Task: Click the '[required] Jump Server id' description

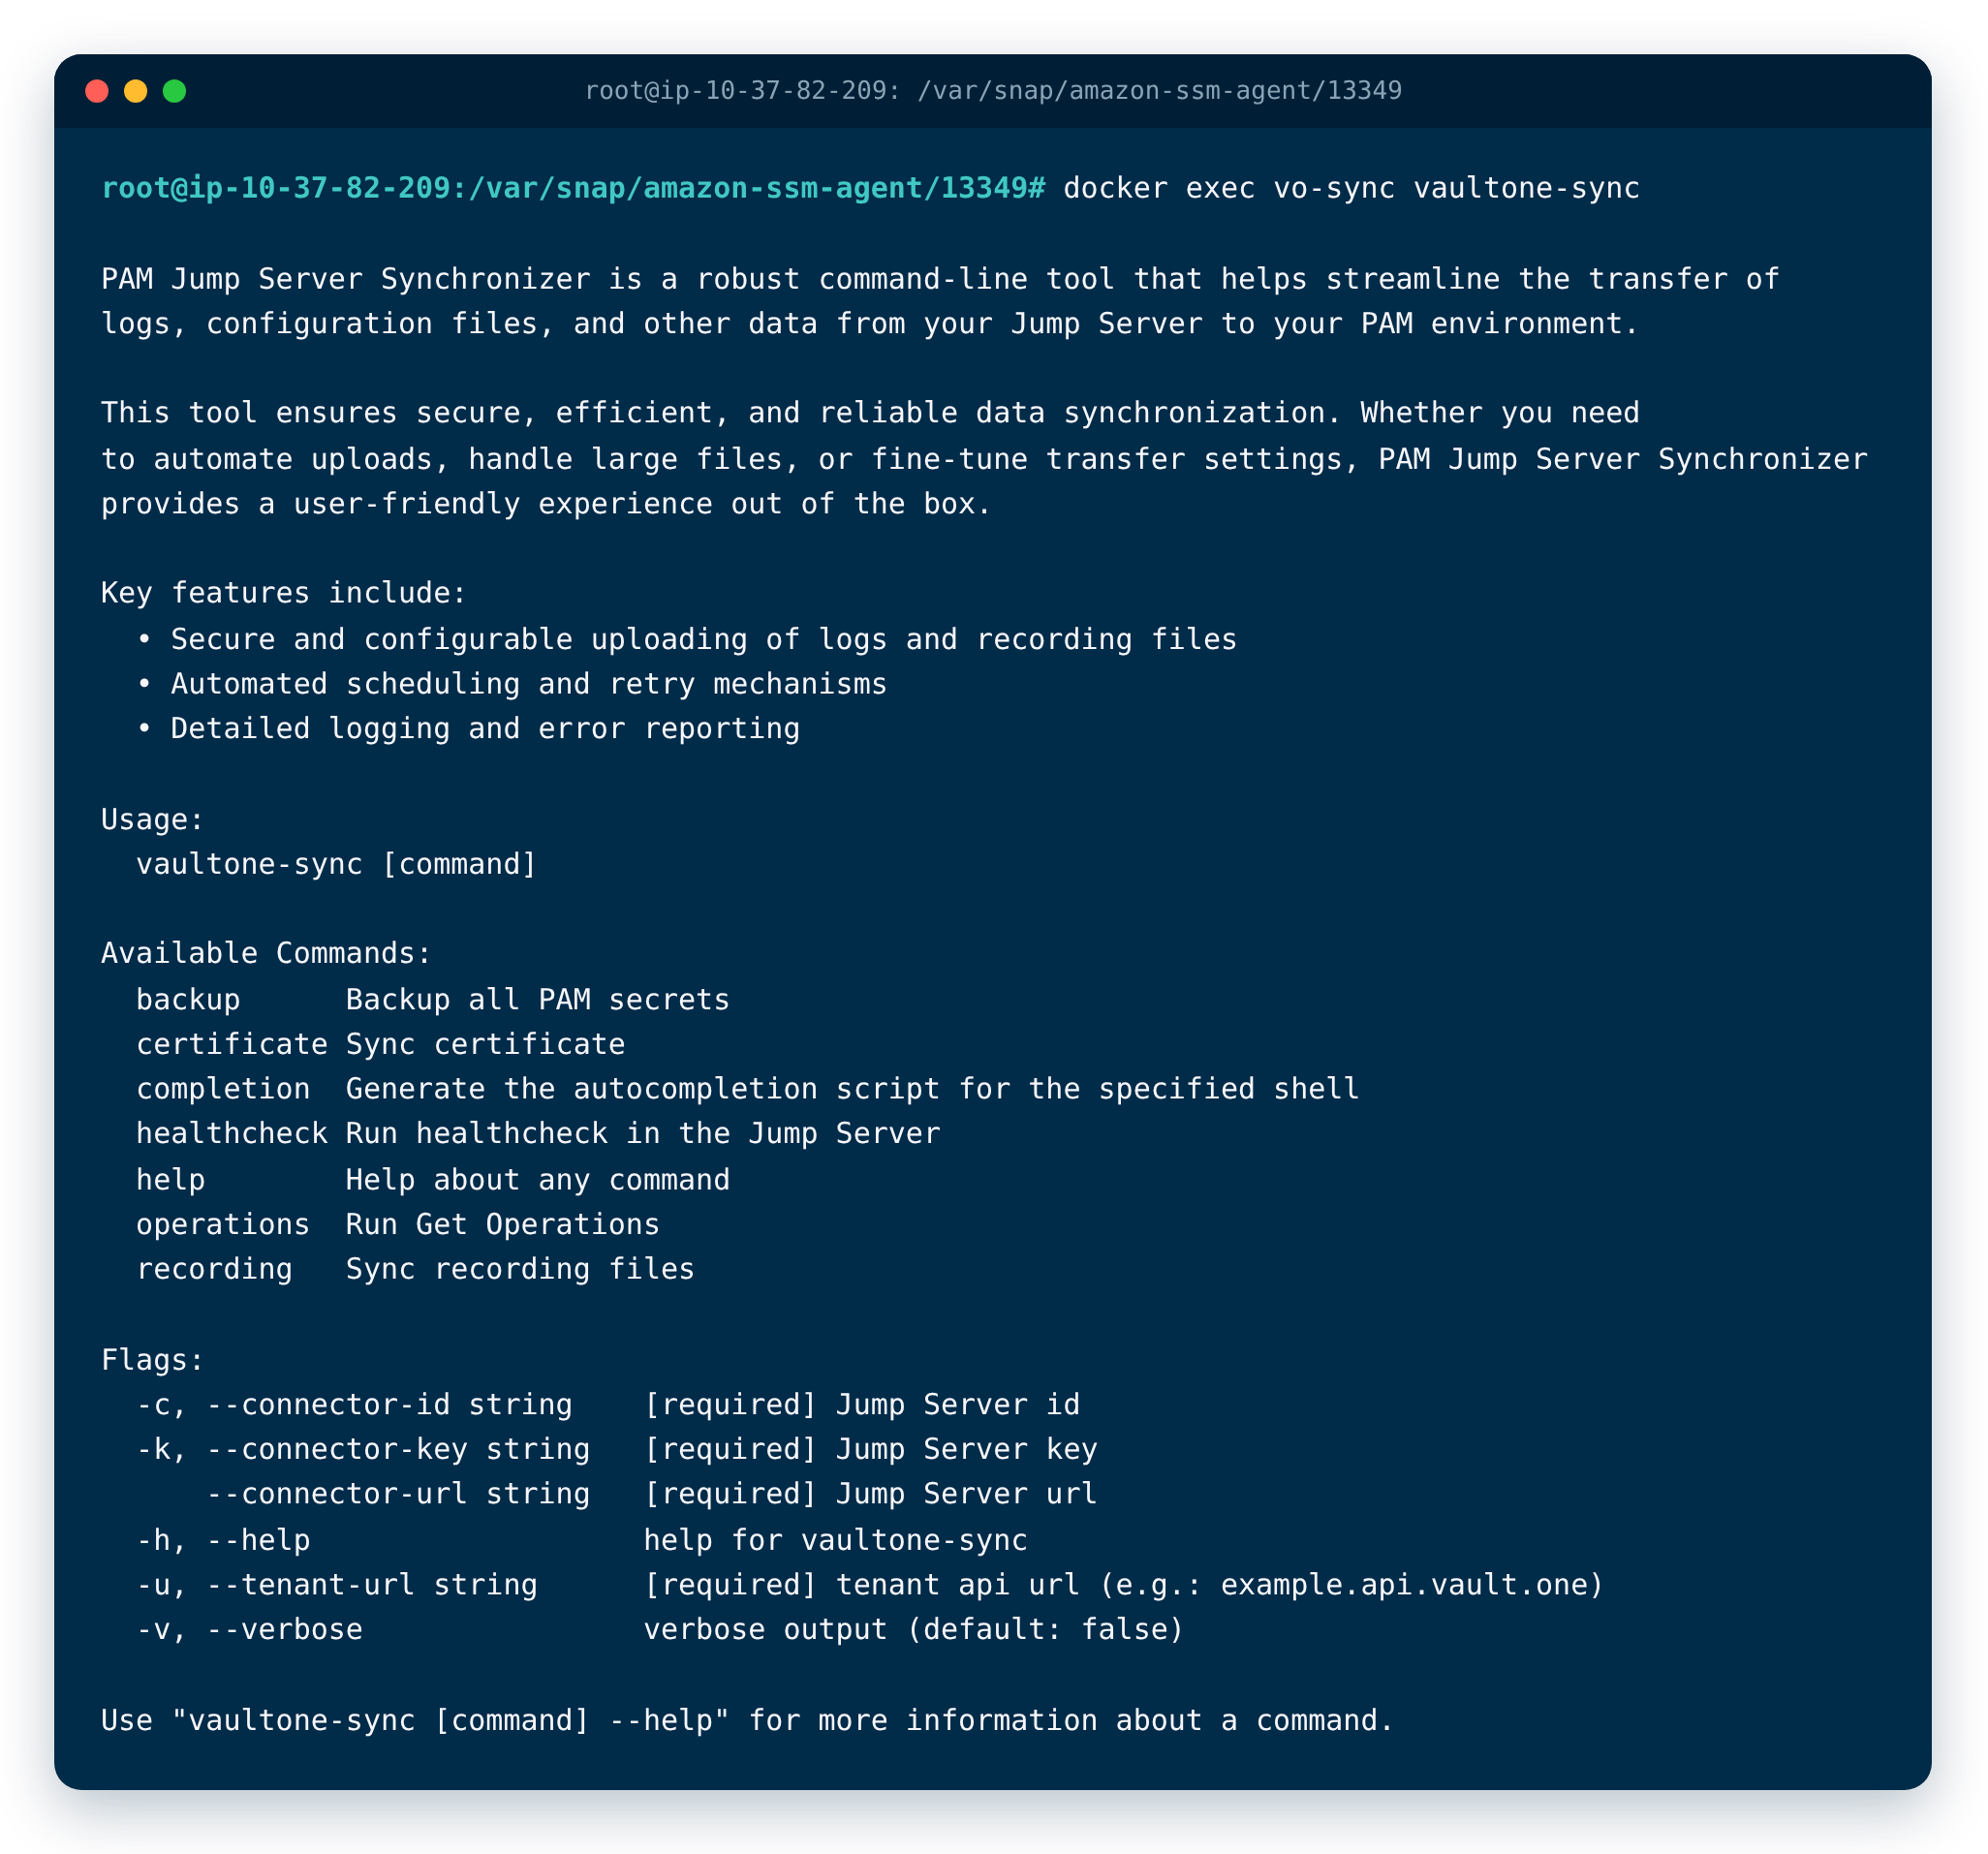Action: click(862, 1404)
